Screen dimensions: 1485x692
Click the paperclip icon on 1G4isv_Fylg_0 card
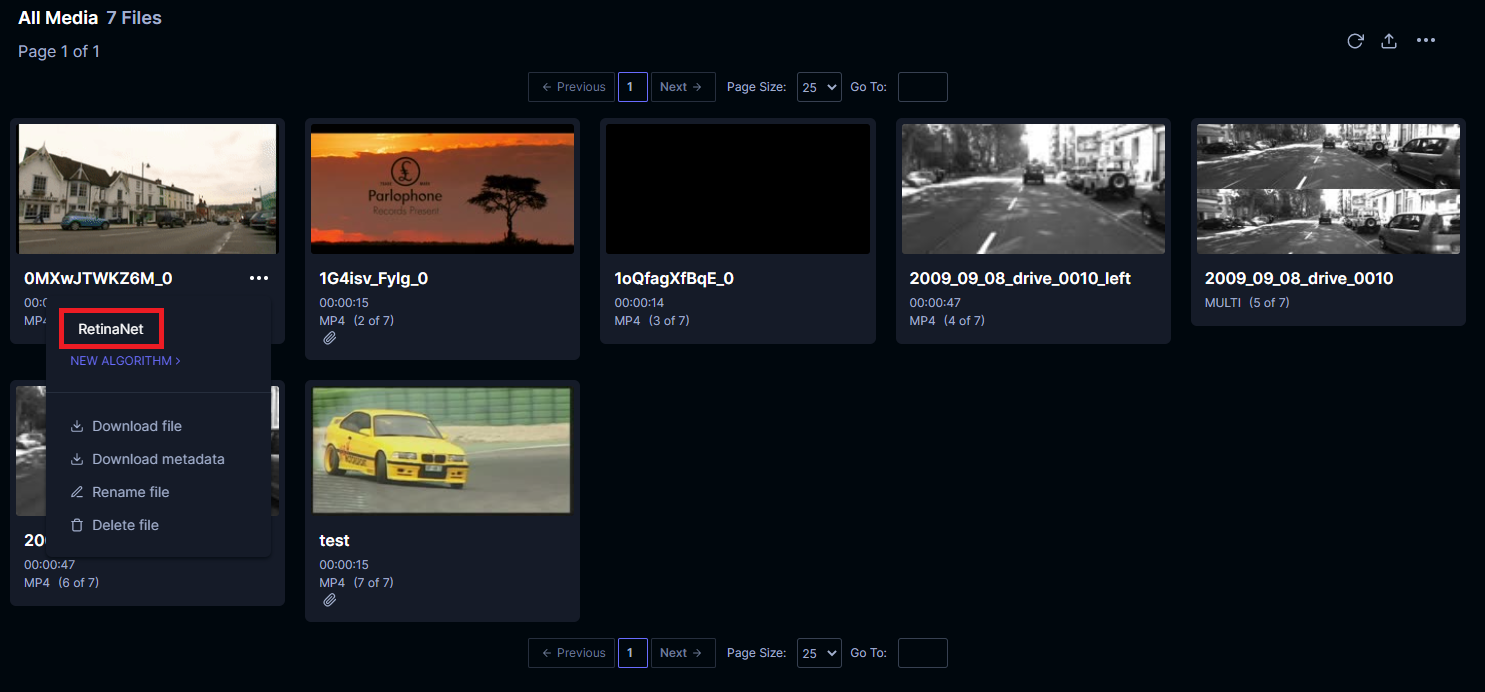pos(329,338)
